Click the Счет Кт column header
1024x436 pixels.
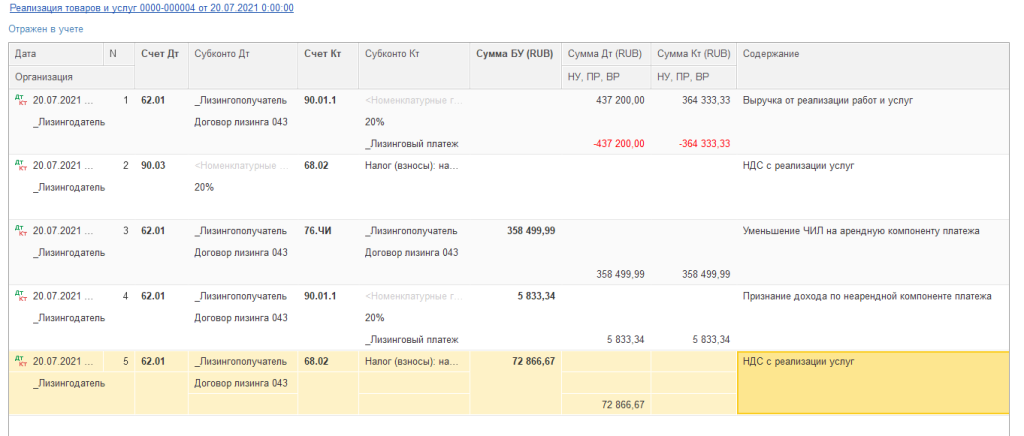click(x=322, y=53)
